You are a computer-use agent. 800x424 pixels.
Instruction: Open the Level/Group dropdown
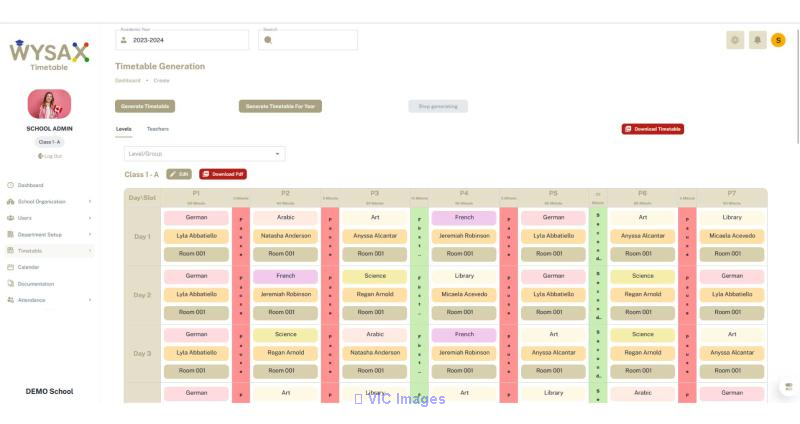tap(205, 154)
